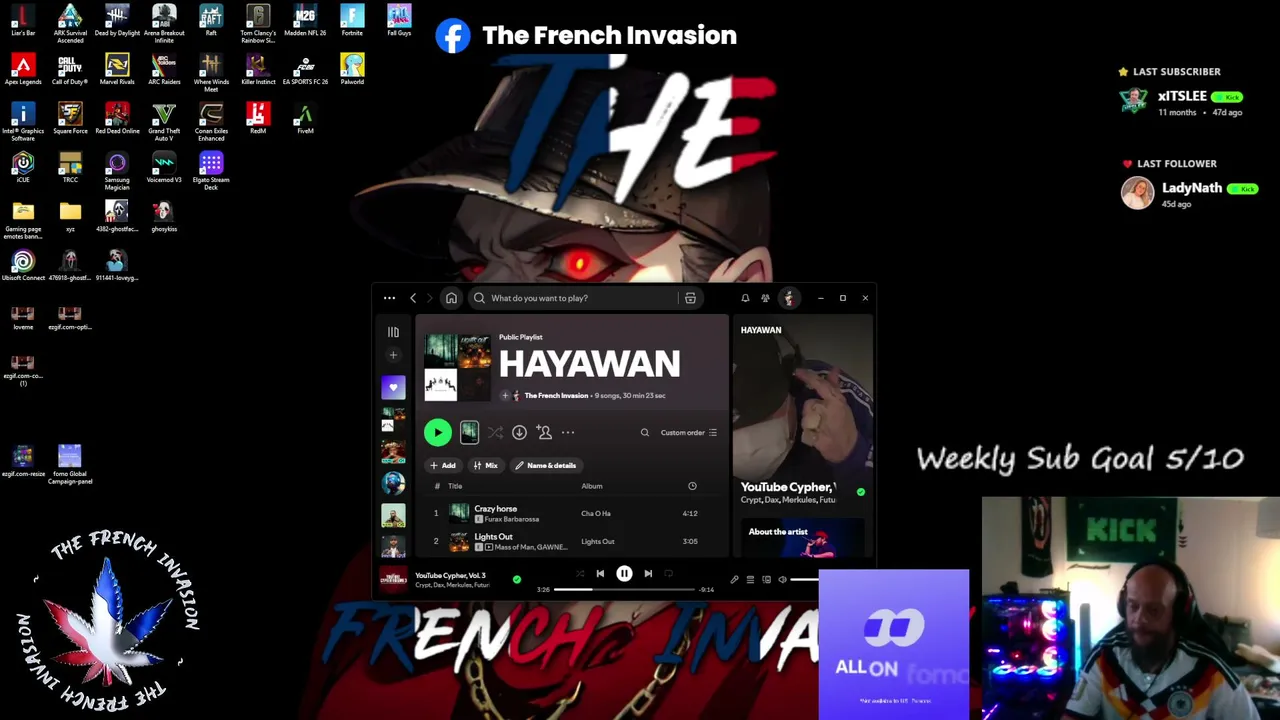Adjust the Spotify volume slider
The image size is (1280, 720).
tap(805, 579)
